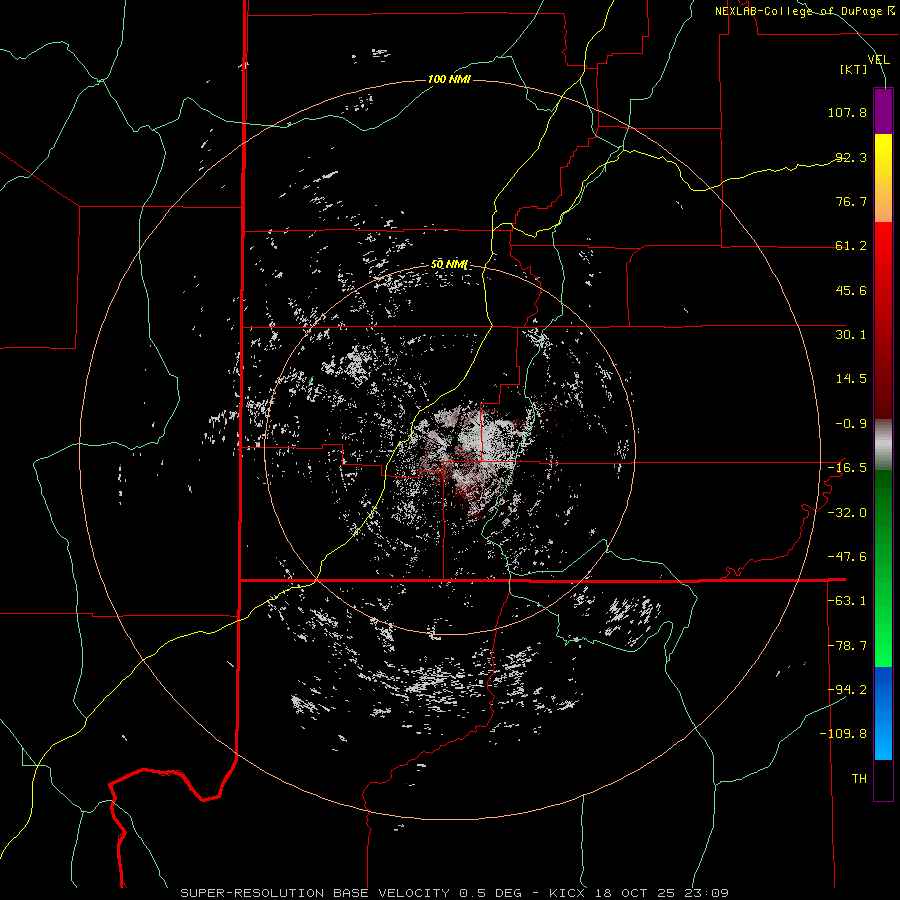Click the gray segment of the velocity color bar

[883, 444]
